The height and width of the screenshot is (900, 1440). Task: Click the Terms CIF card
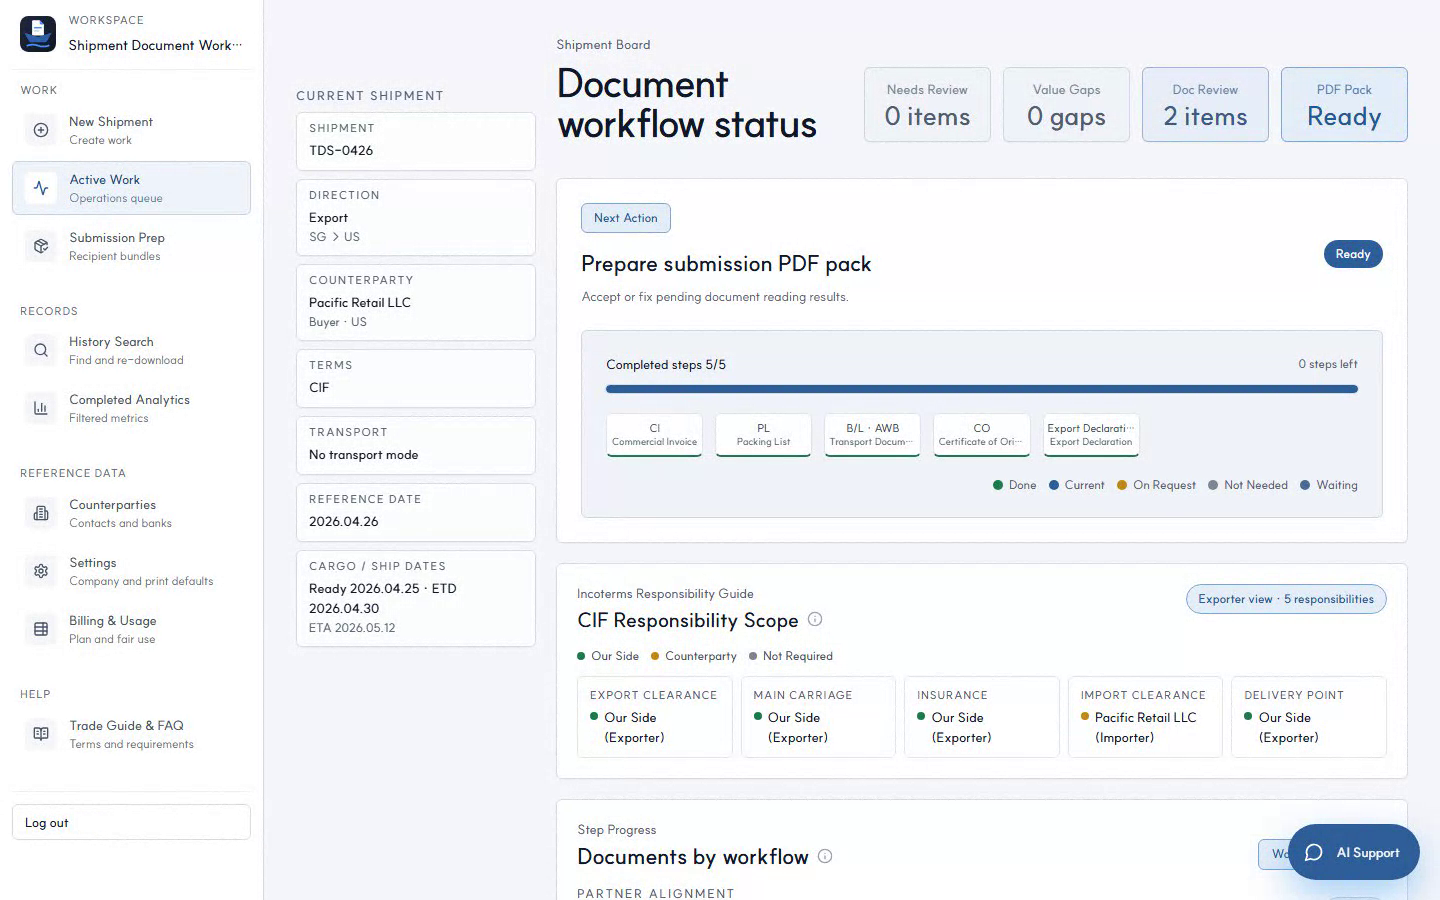pos(416,378)
